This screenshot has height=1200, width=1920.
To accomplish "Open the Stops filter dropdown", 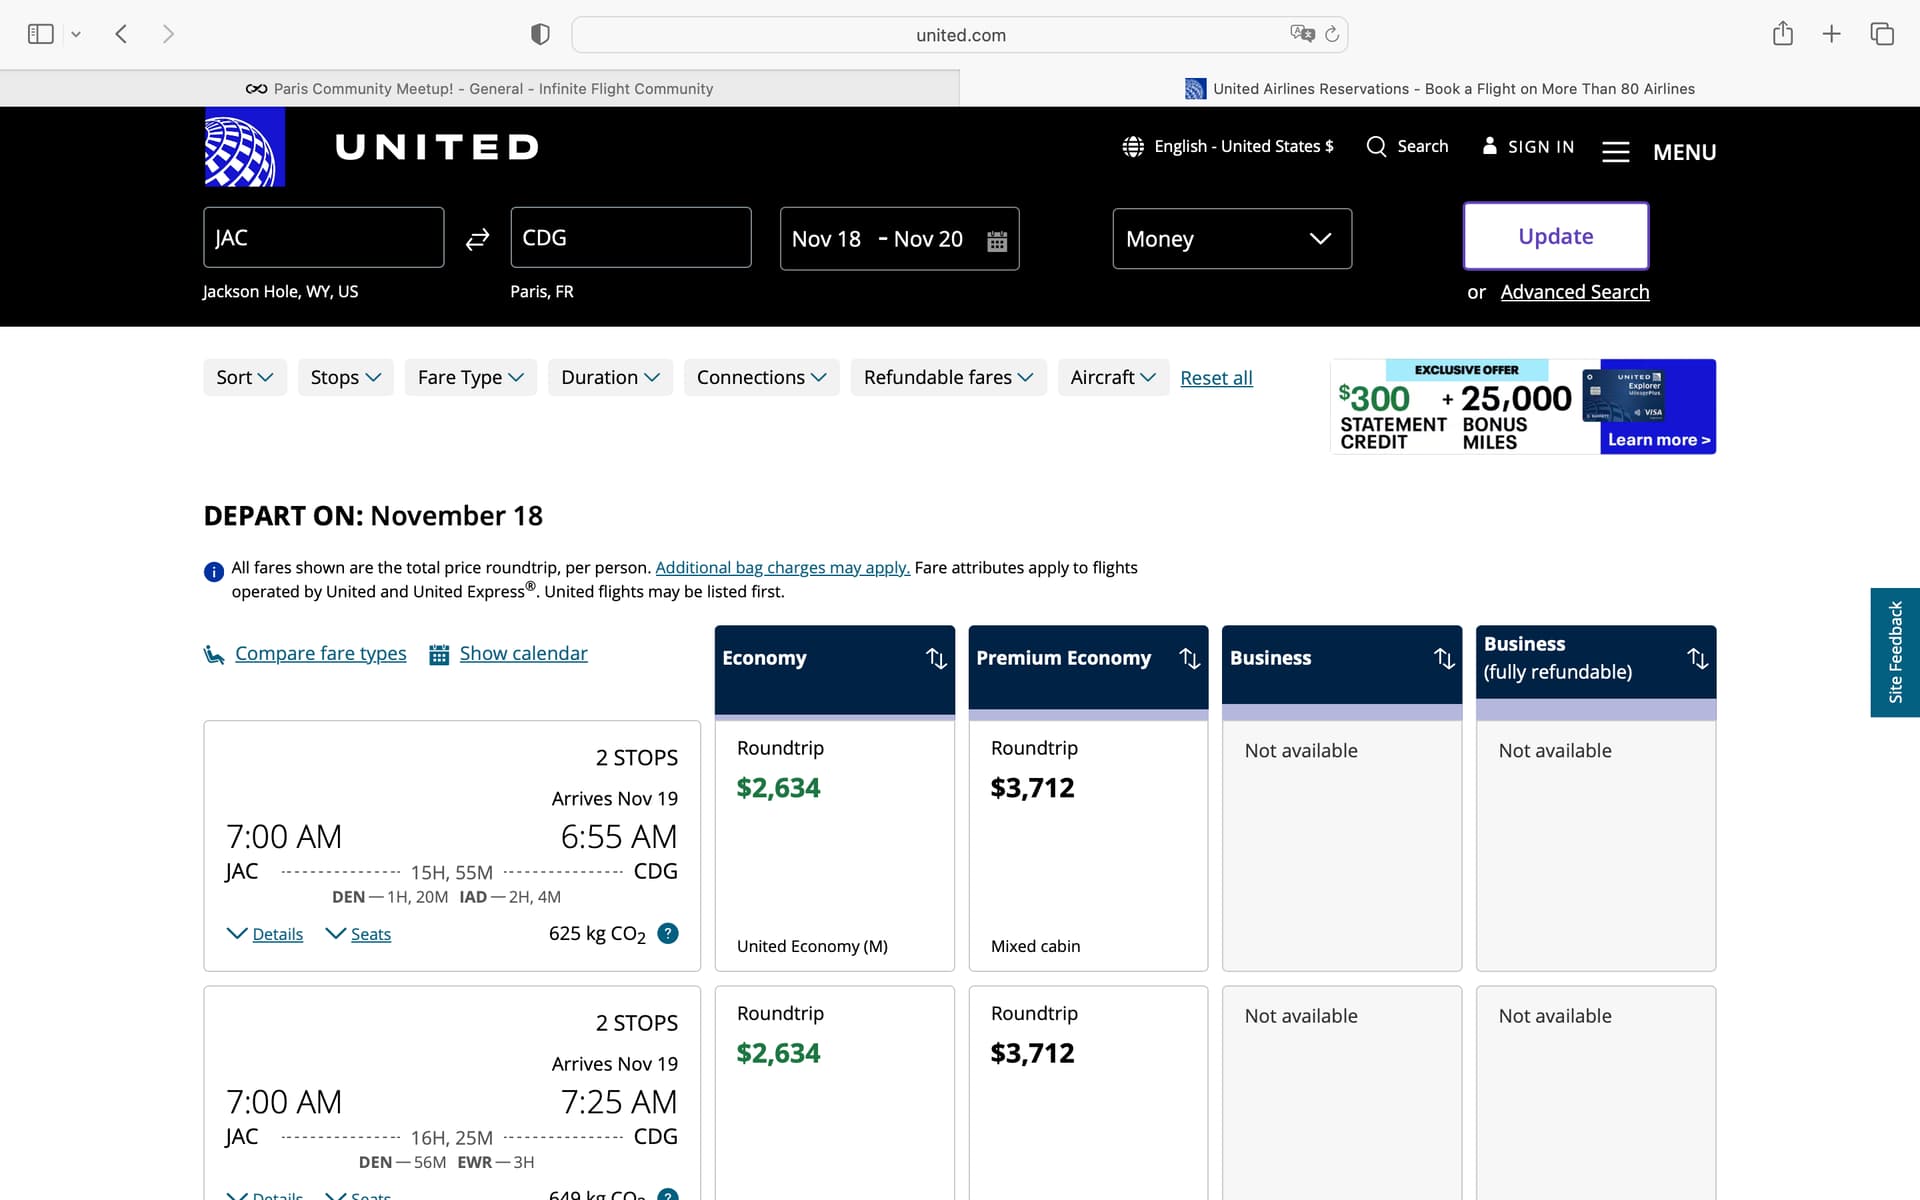I will [345, 377].
